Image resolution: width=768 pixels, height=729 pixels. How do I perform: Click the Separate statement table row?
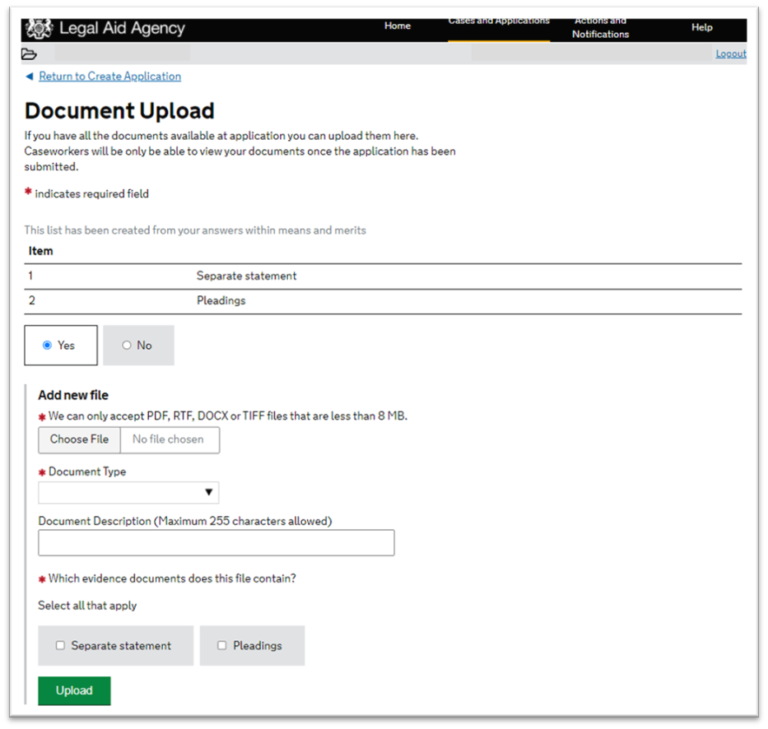click(383, 276)
